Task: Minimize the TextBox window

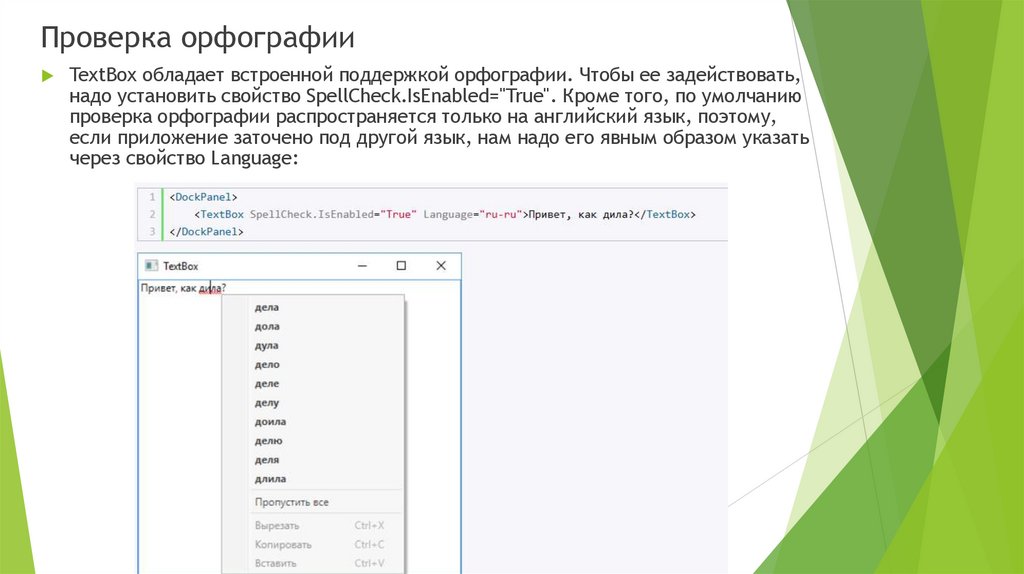Action: 362,266
